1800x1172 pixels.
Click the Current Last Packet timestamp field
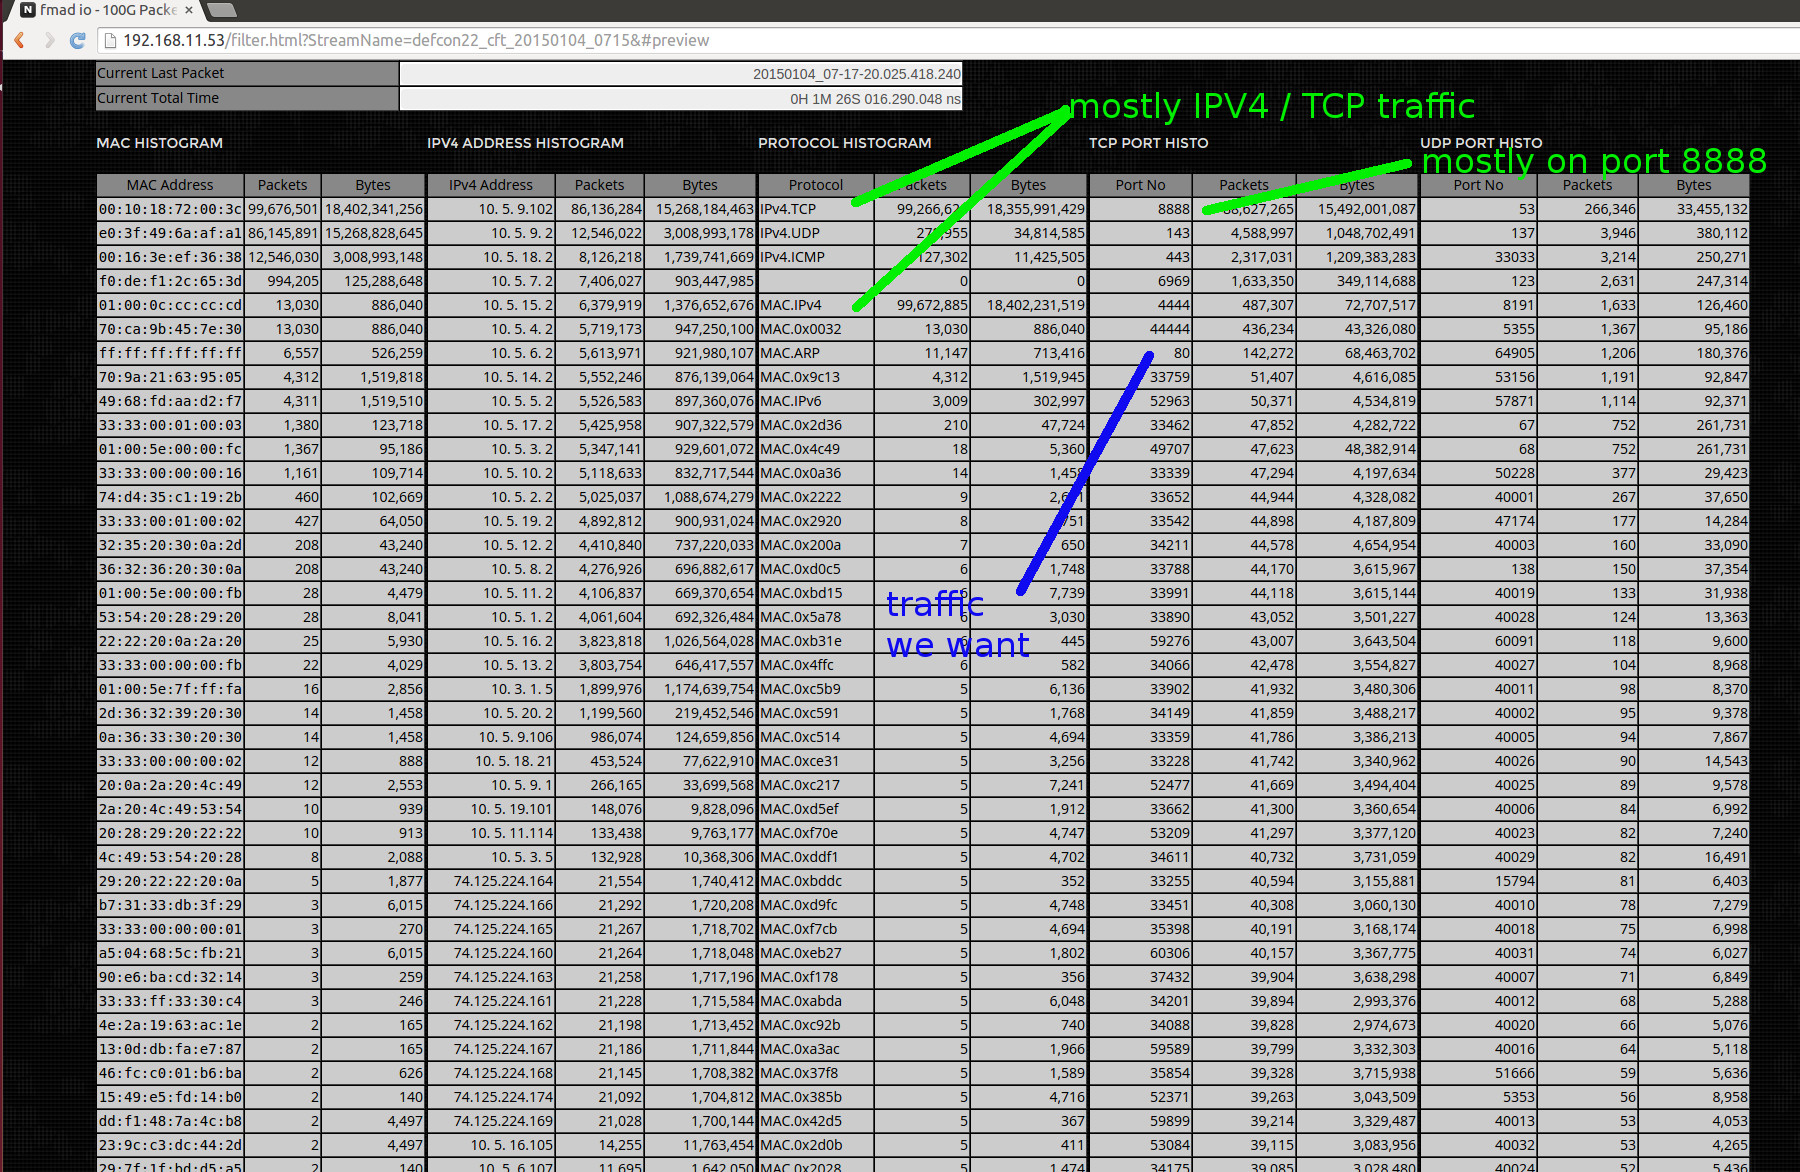[680, 74]
